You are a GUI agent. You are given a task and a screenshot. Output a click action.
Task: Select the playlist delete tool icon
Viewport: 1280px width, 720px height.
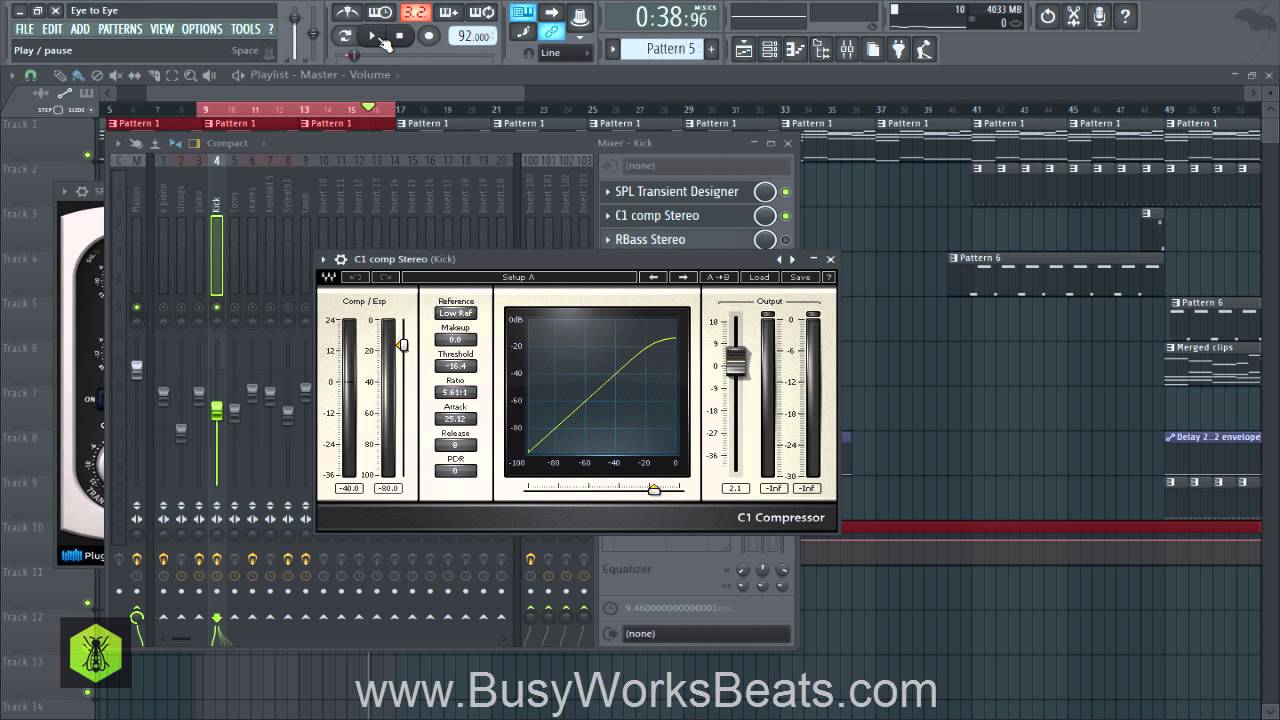click(97, 75)
